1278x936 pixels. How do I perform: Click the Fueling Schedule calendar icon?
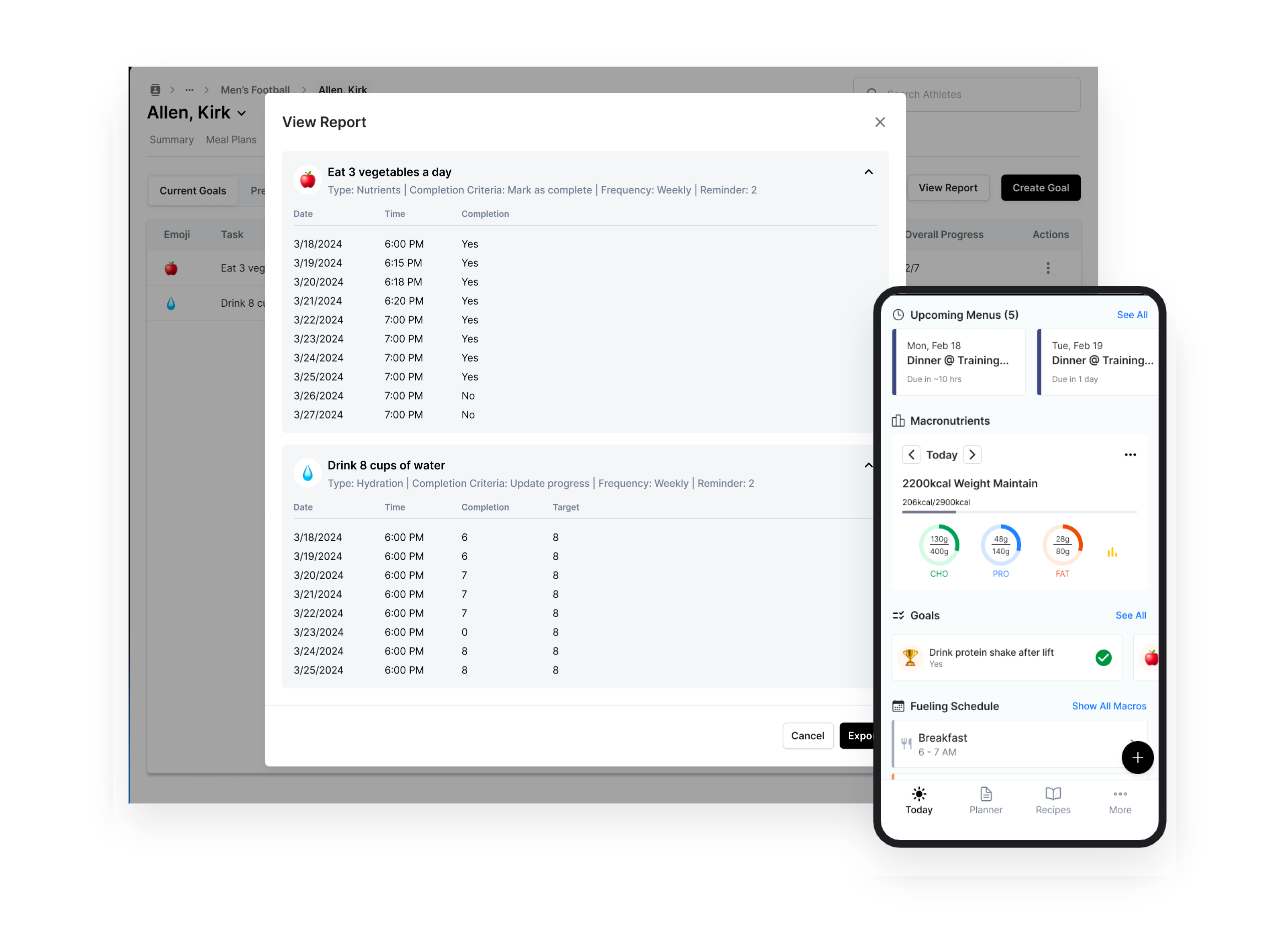pos(898,706)
